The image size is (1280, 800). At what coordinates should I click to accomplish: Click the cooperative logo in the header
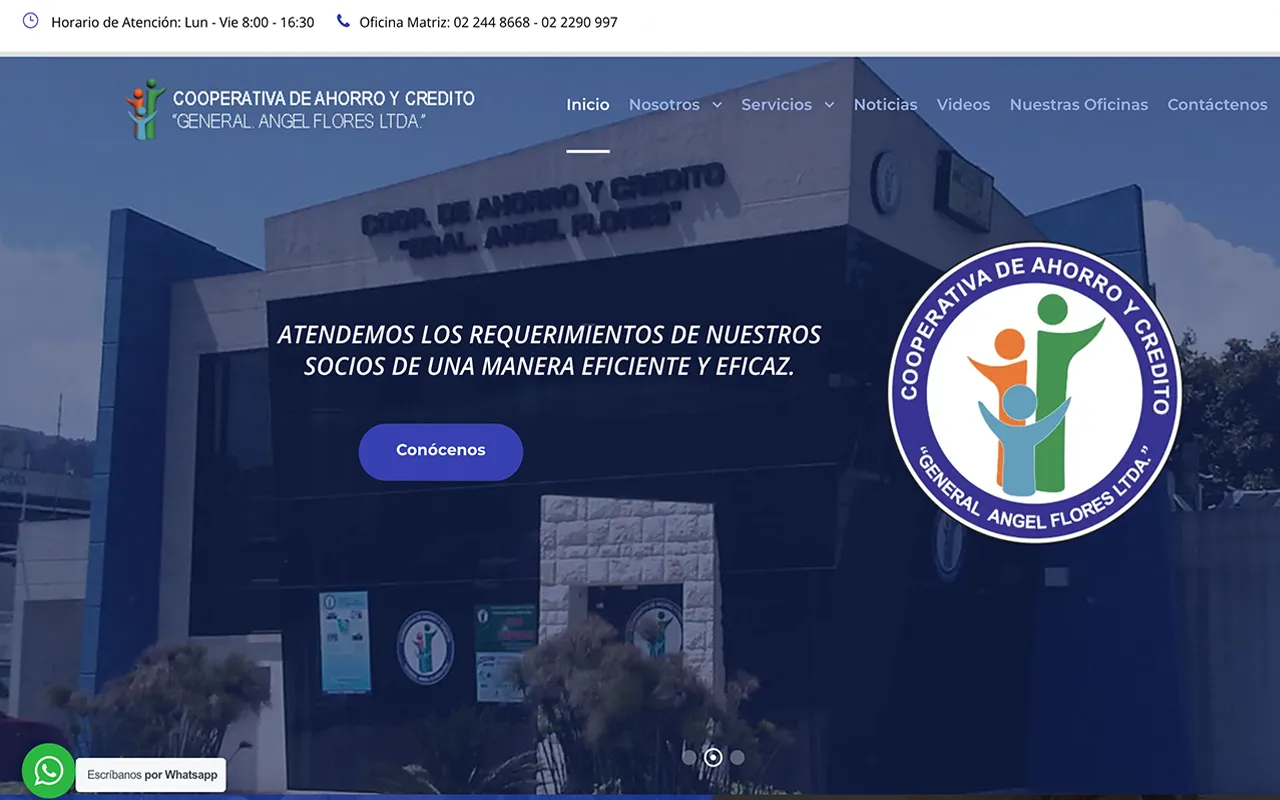146,108
